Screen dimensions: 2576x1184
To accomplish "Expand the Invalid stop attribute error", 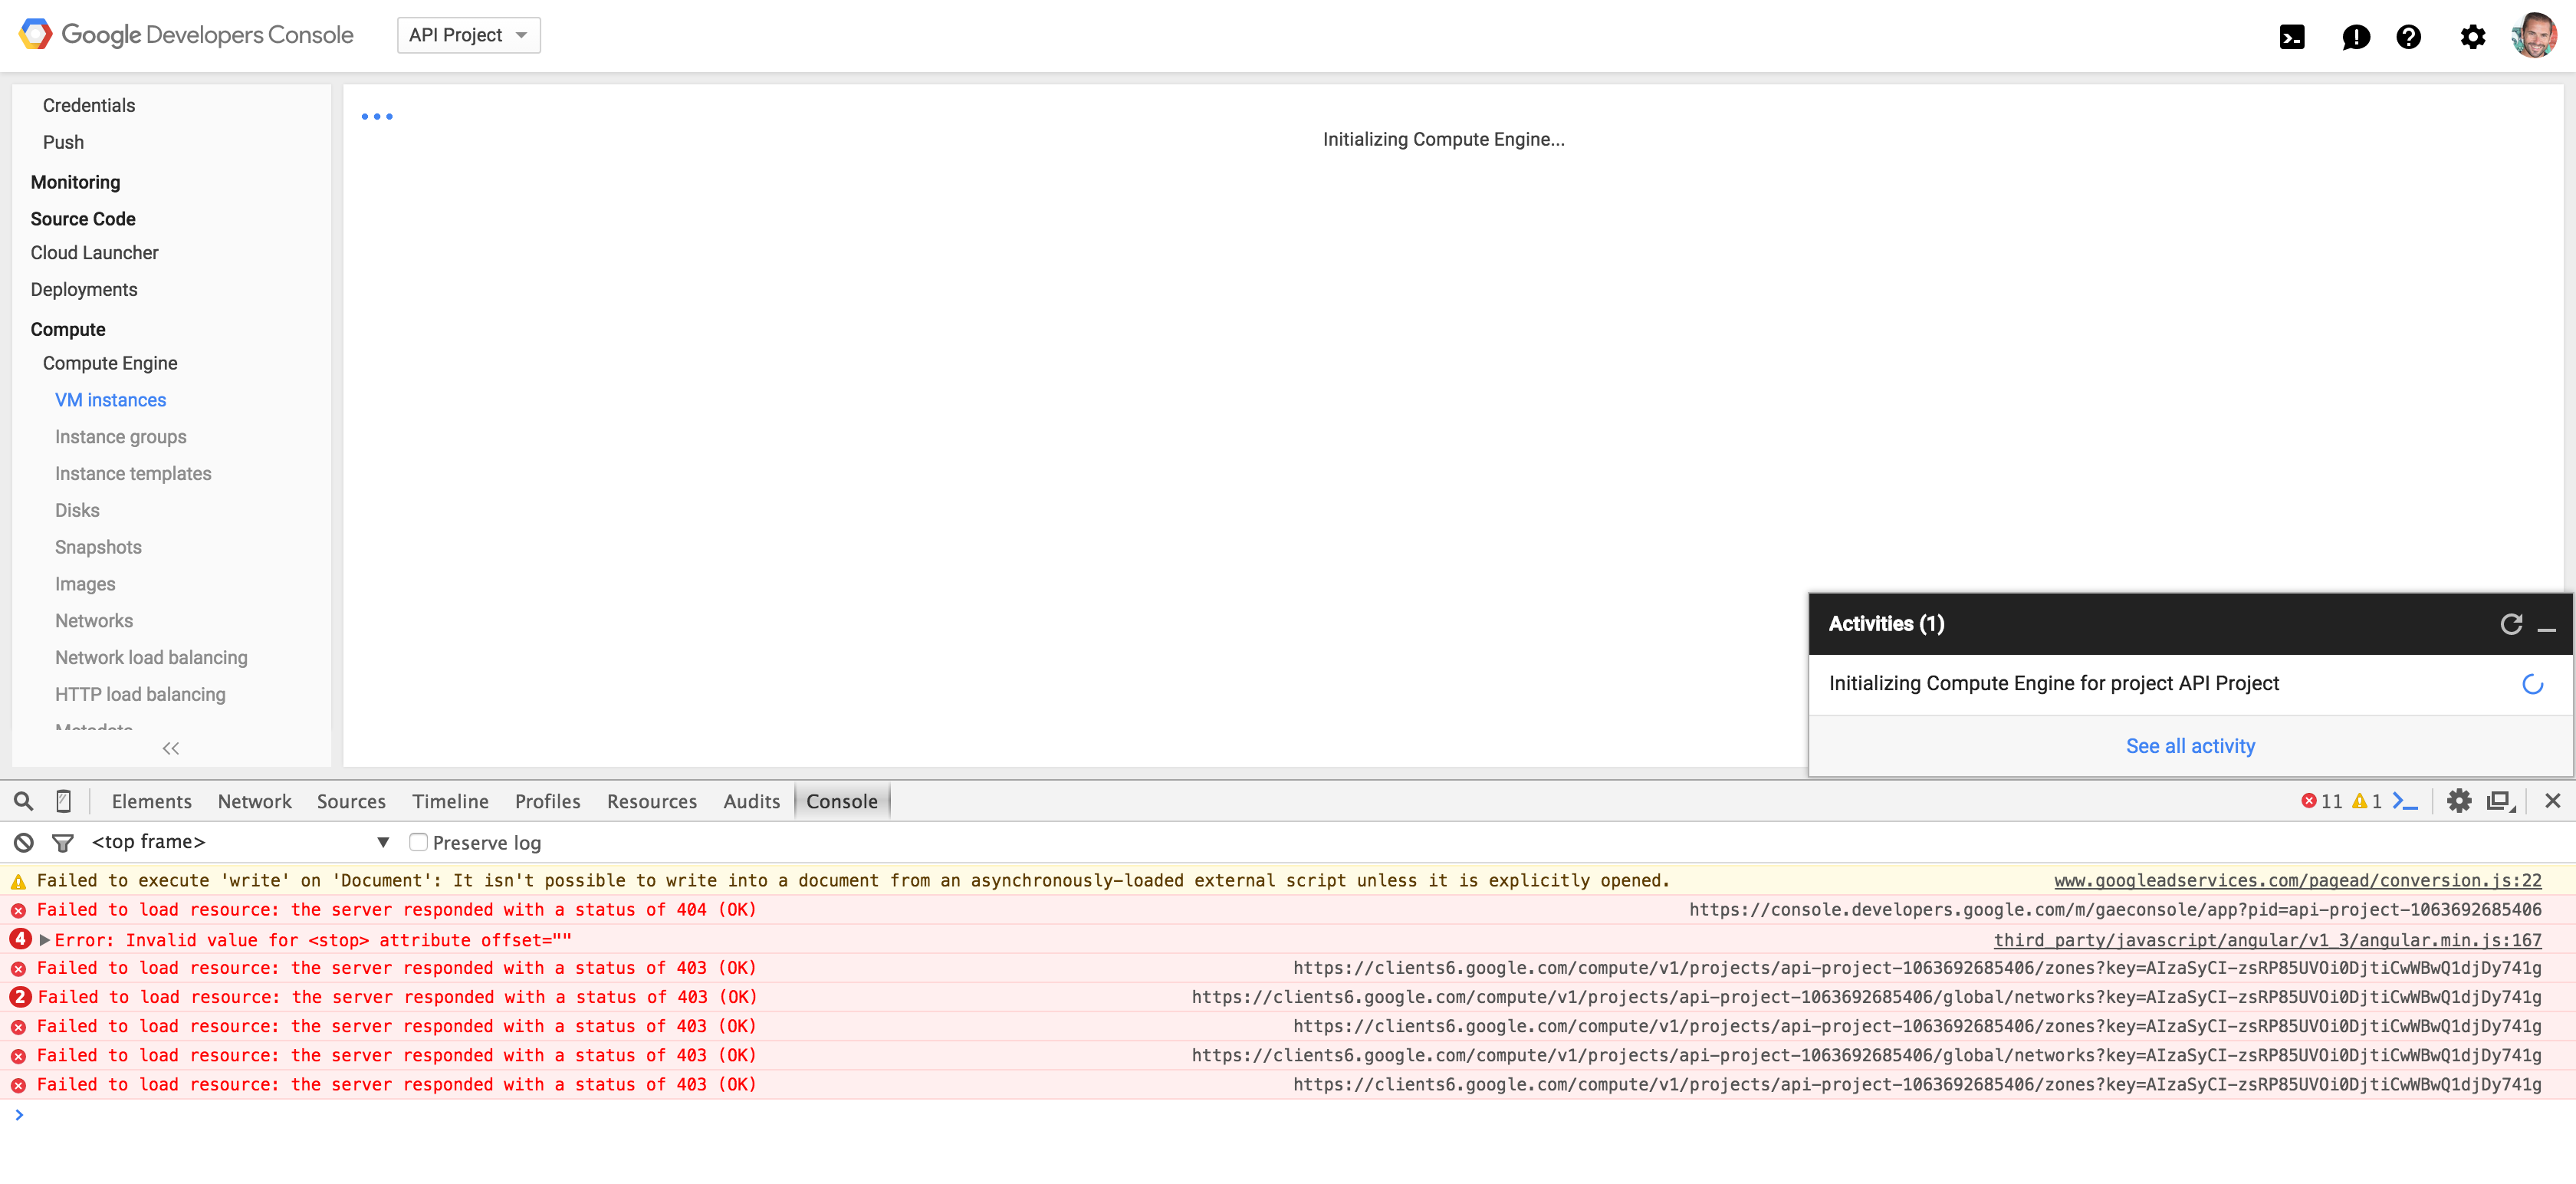I will [45, 940].
